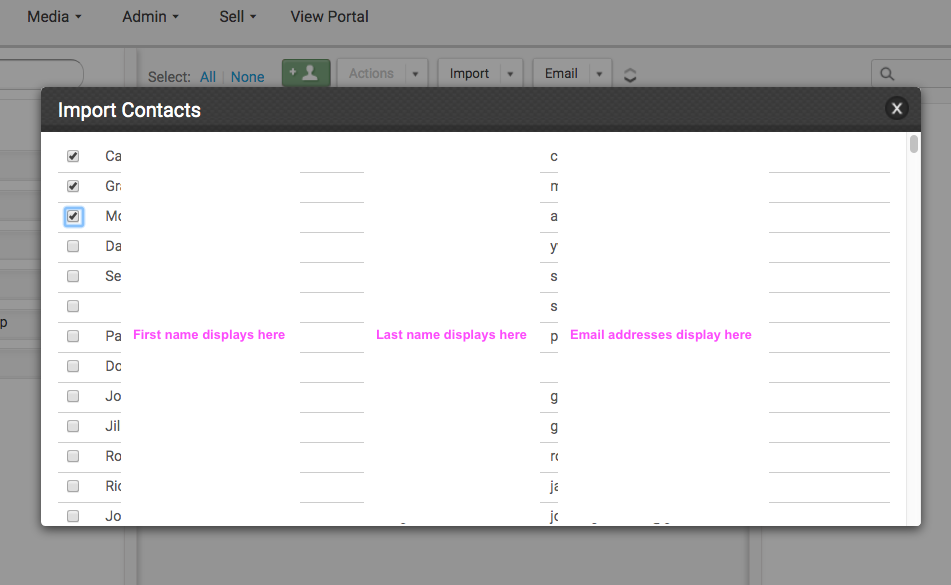Check the checkbox for the Dc row
The image size is (951, 585).
tap(73, 366)
